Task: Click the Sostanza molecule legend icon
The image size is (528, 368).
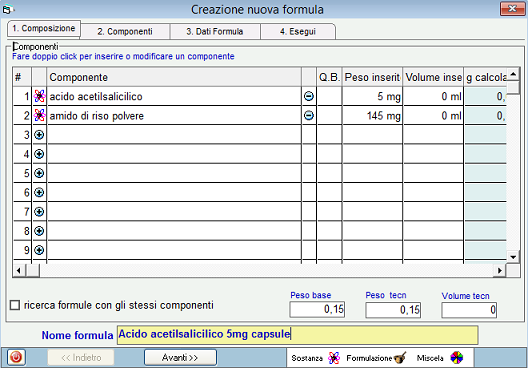Action: click(x=334, y=358)
